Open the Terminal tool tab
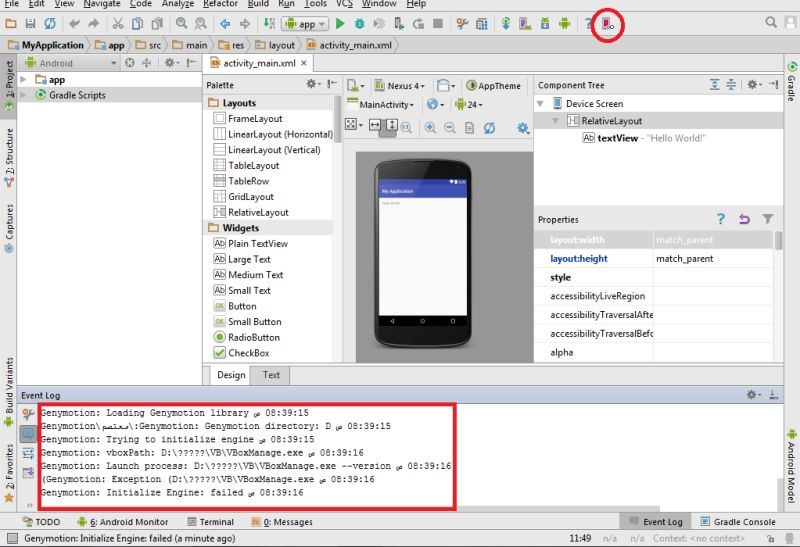 point(210,522)
